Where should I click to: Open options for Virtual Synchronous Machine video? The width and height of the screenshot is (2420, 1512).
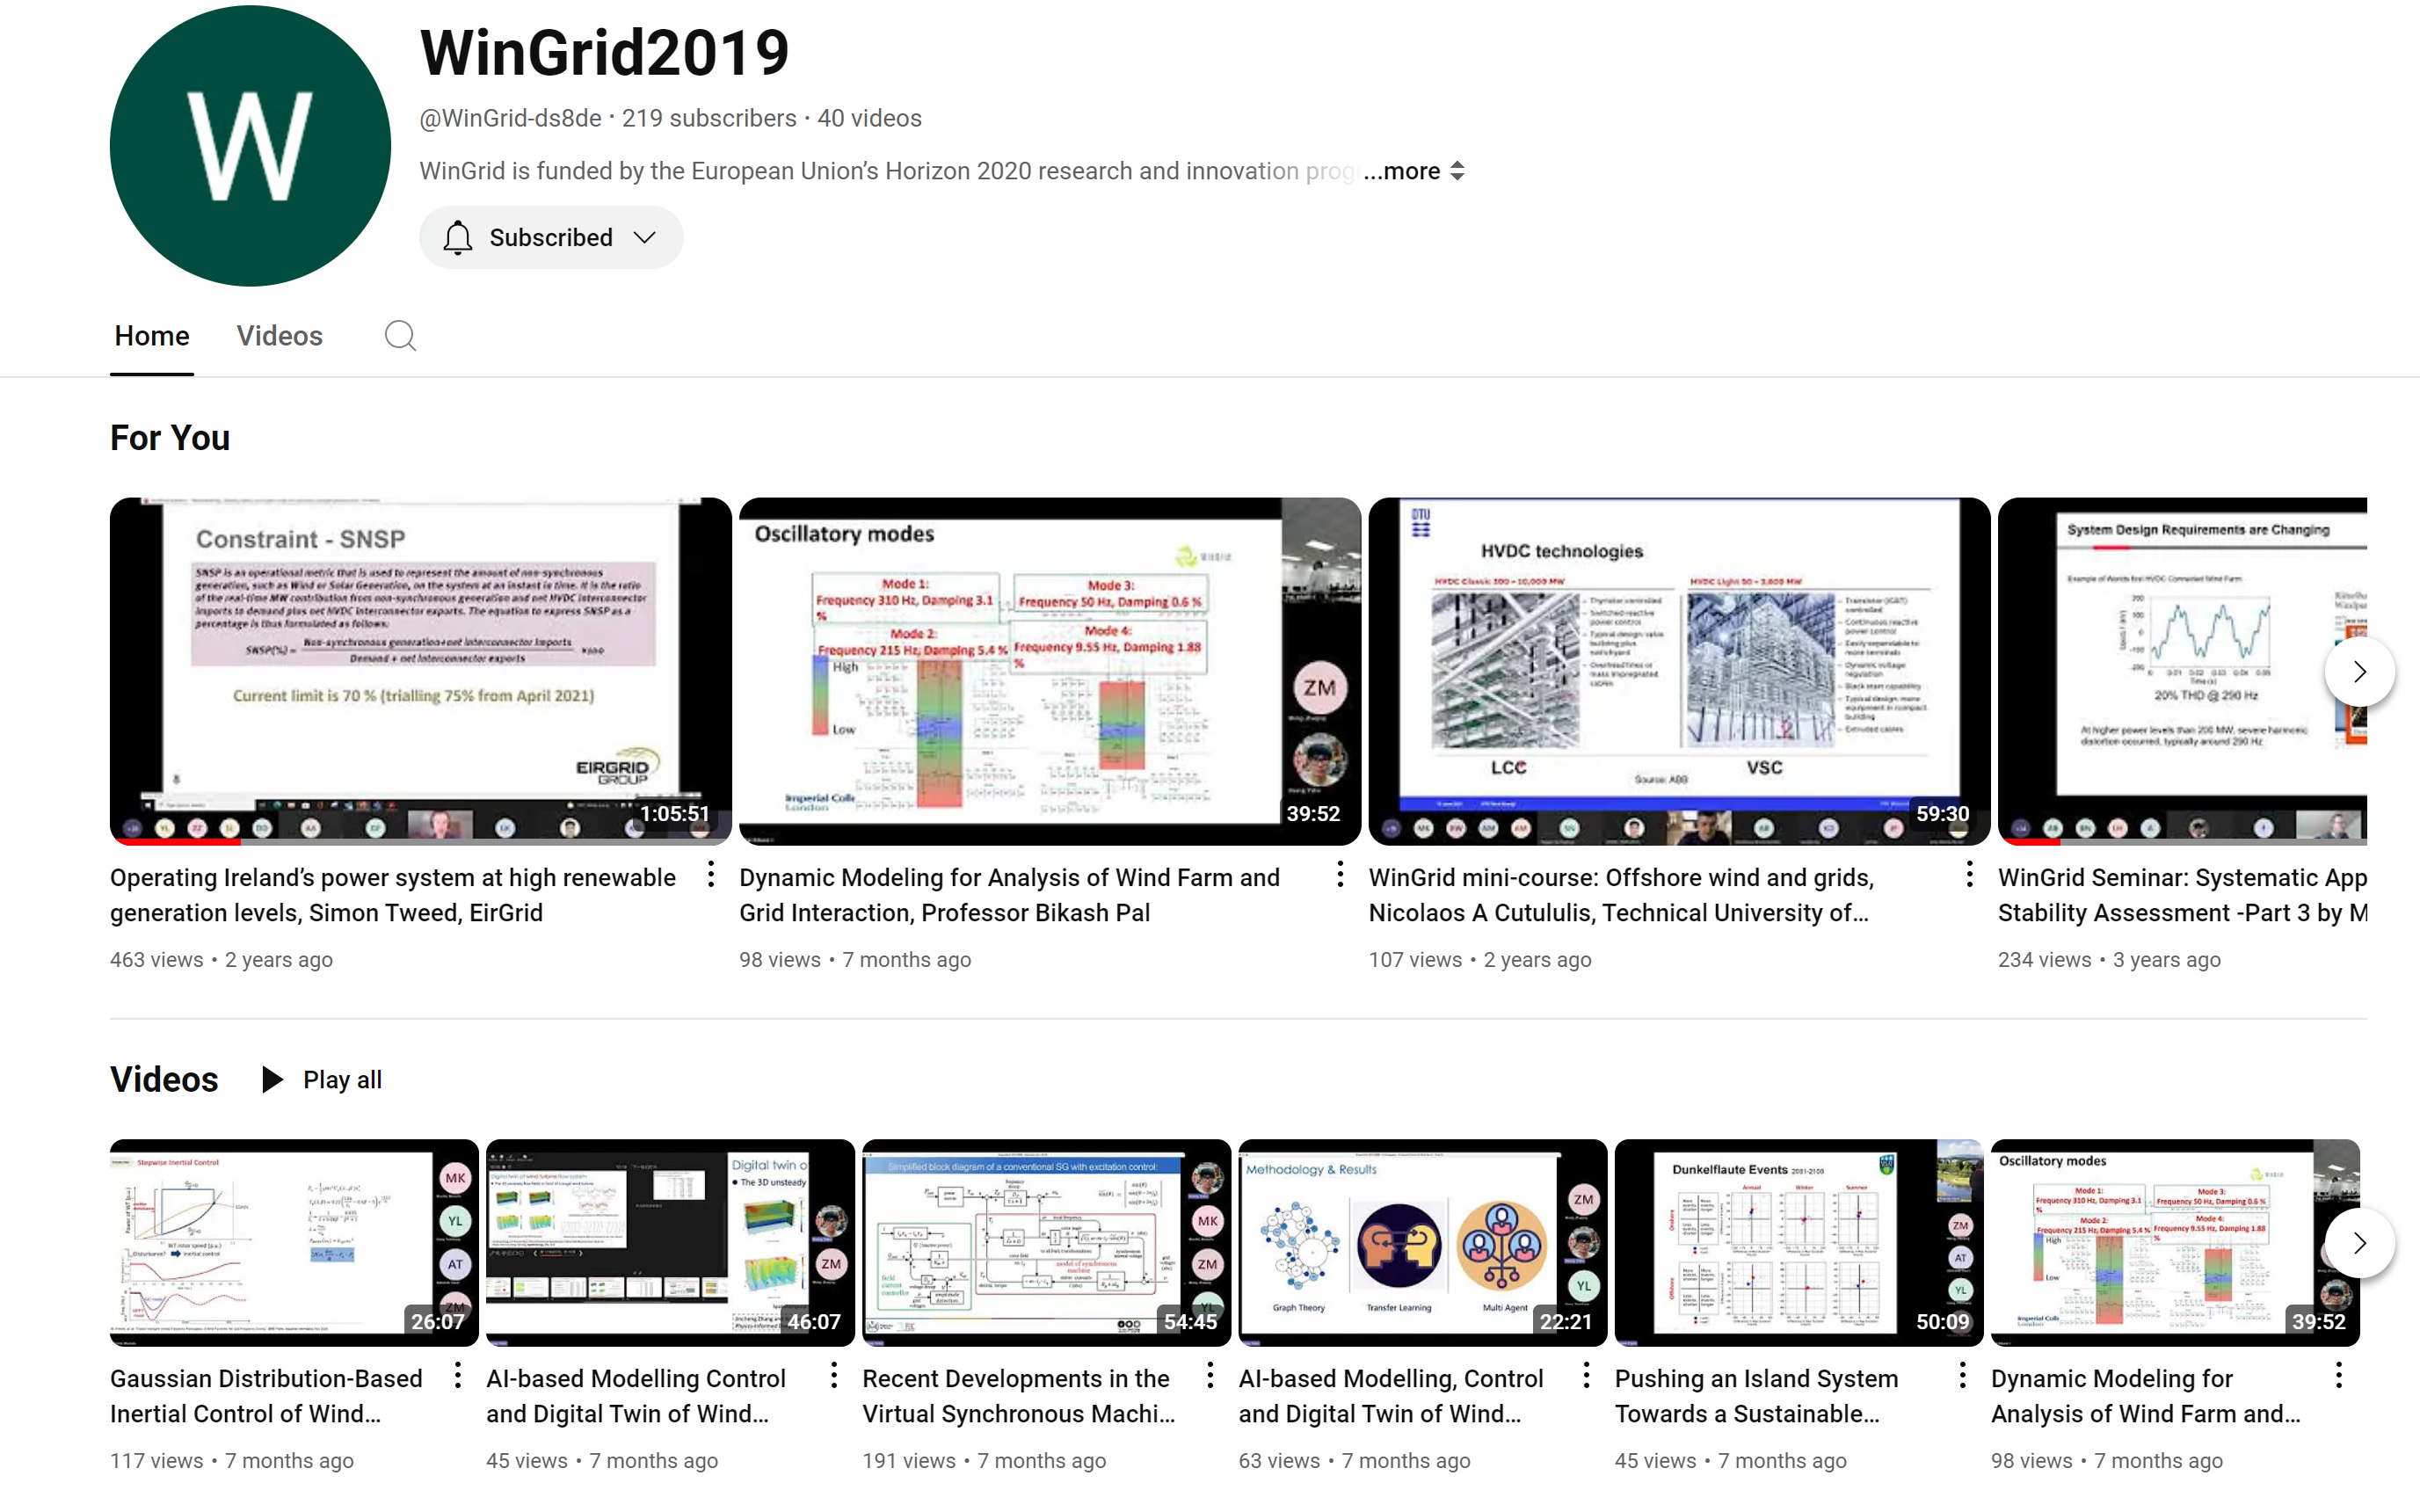(x=1210, y=1376)
